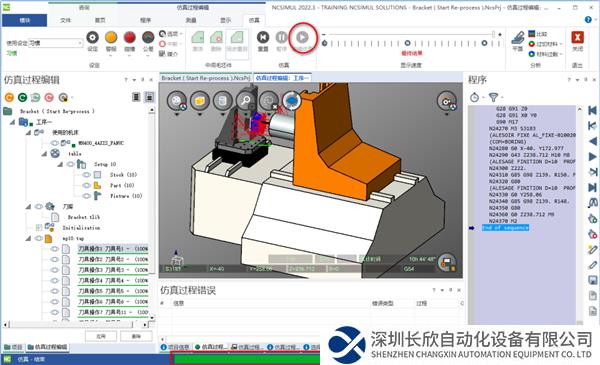600x365 pixels.
Task: Toggle visibility eye of Part (10)
Action: point(87,186)
